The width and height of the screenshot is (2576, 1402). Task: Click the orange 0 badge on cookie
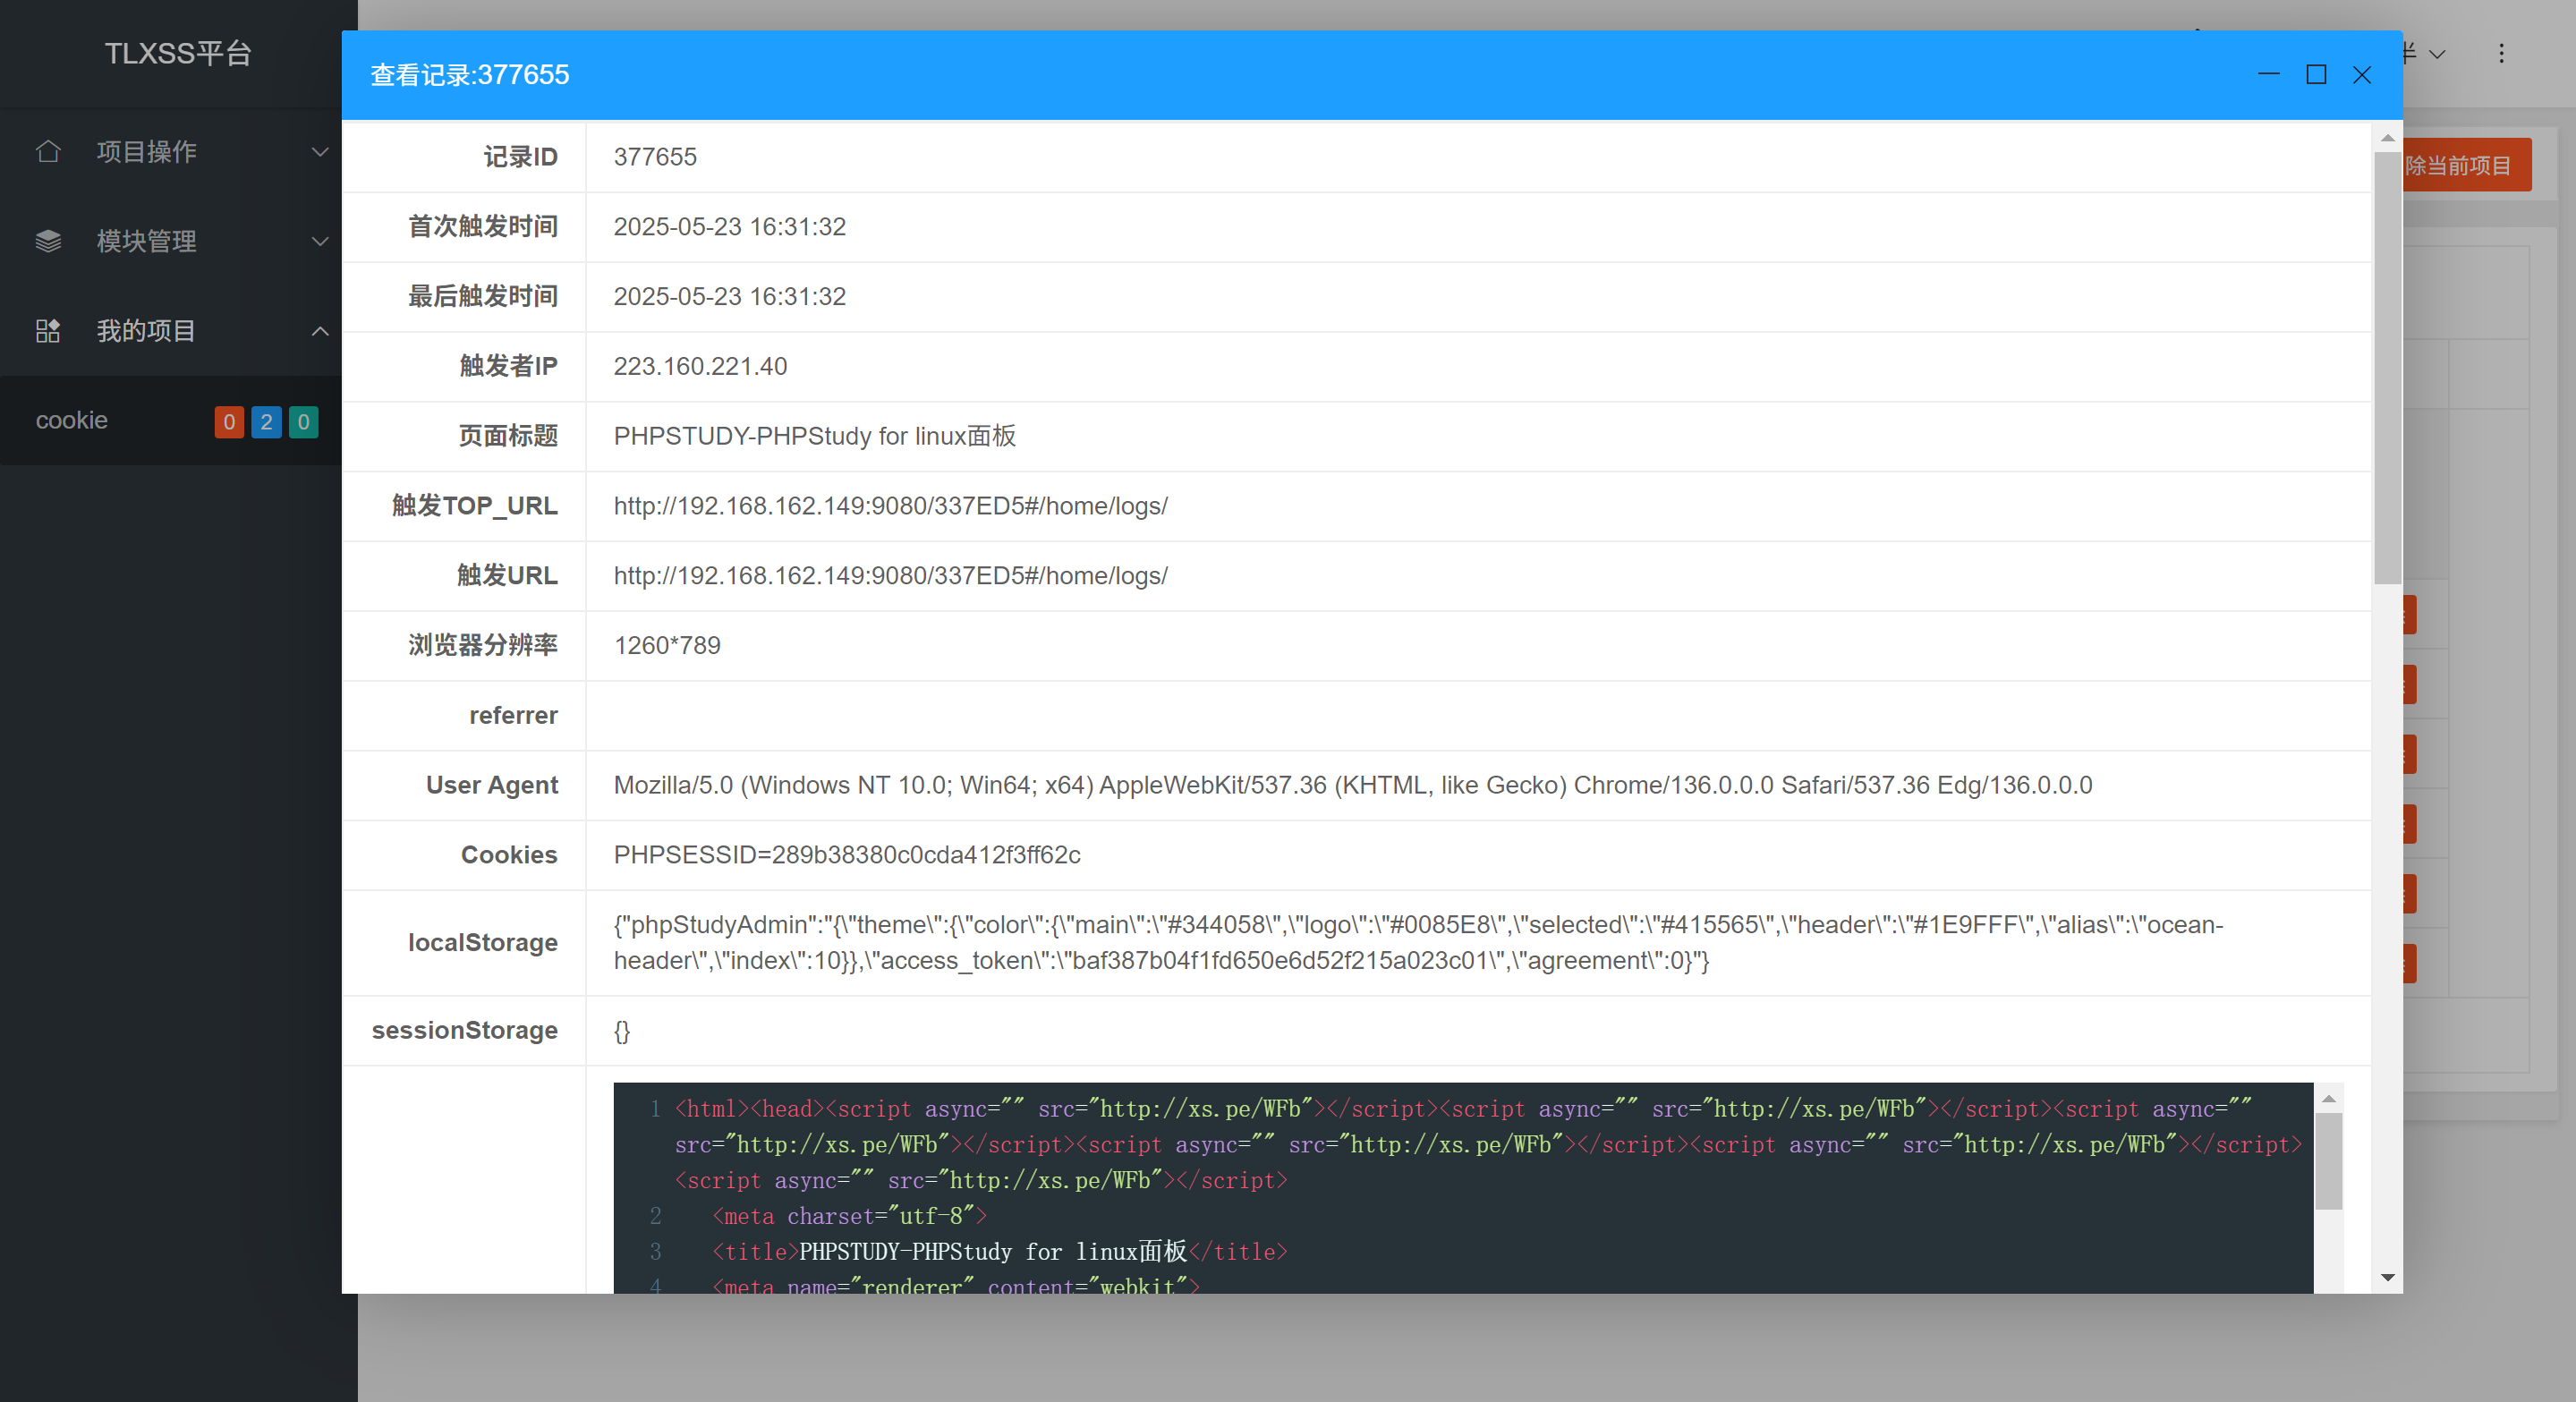click(229, 422)
